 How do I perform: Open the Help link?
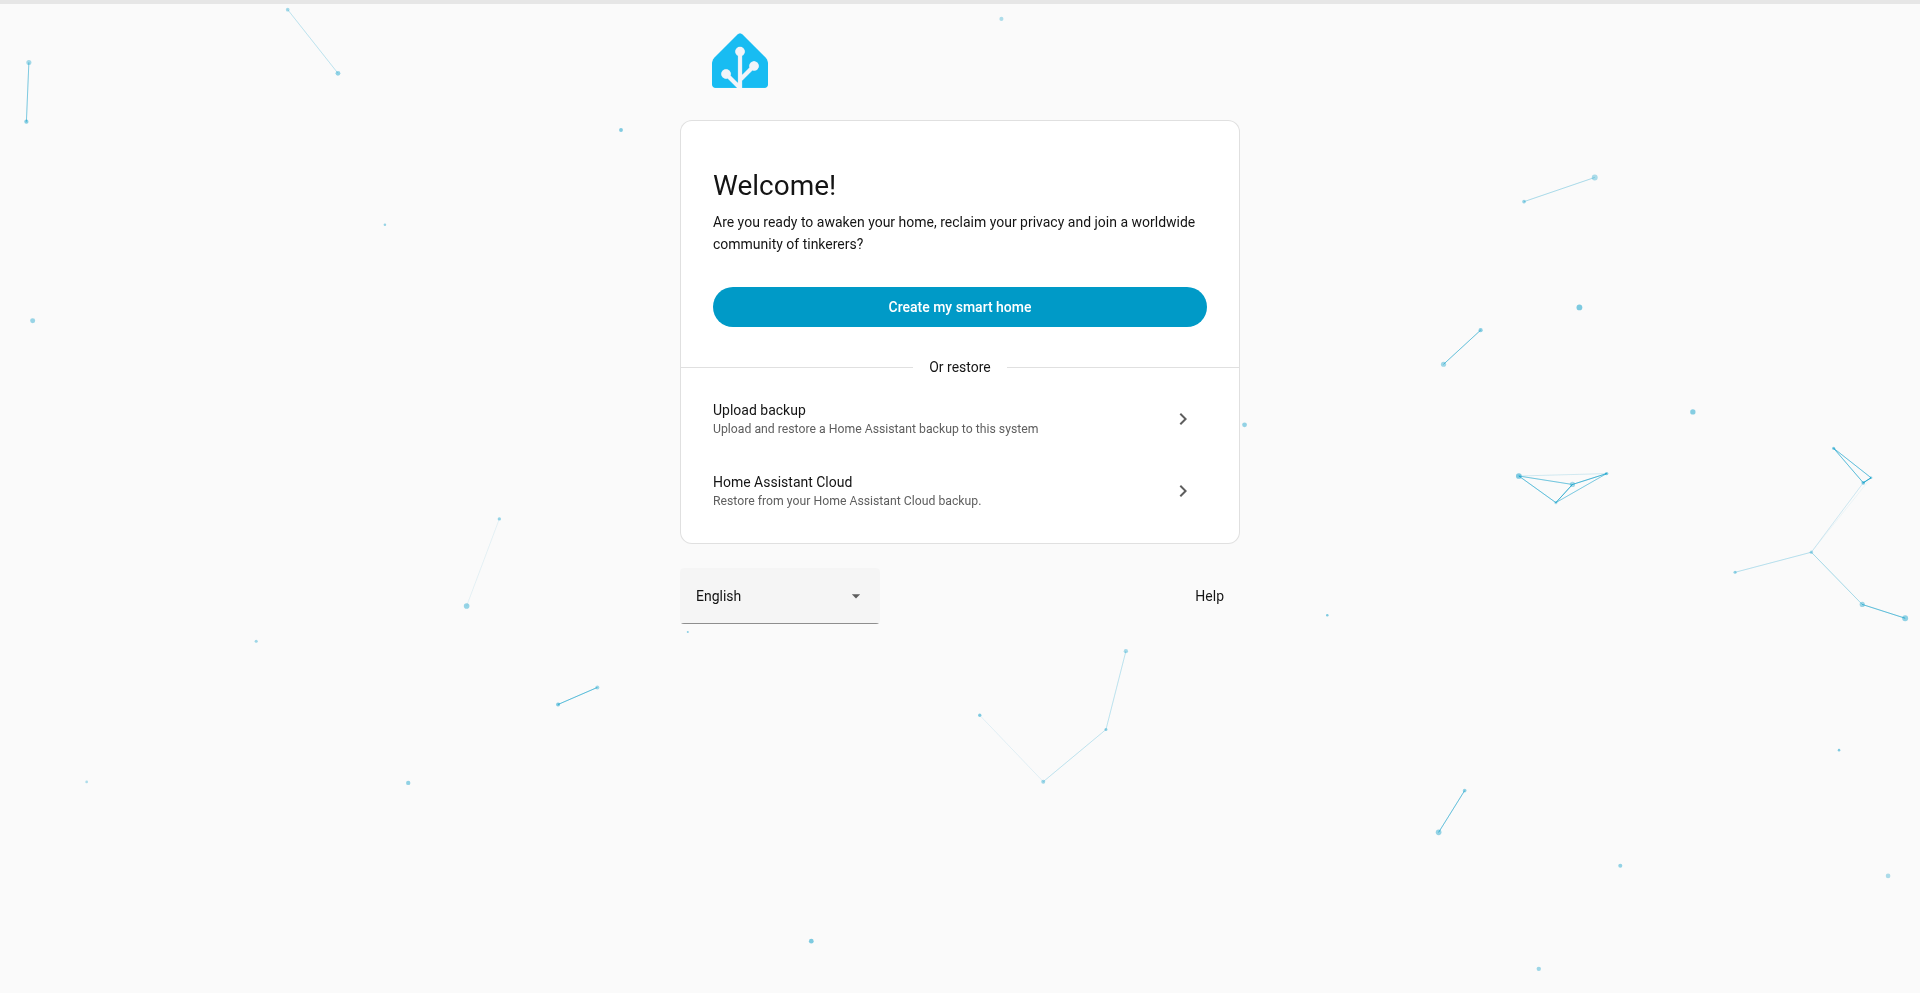pos(1209,596)
